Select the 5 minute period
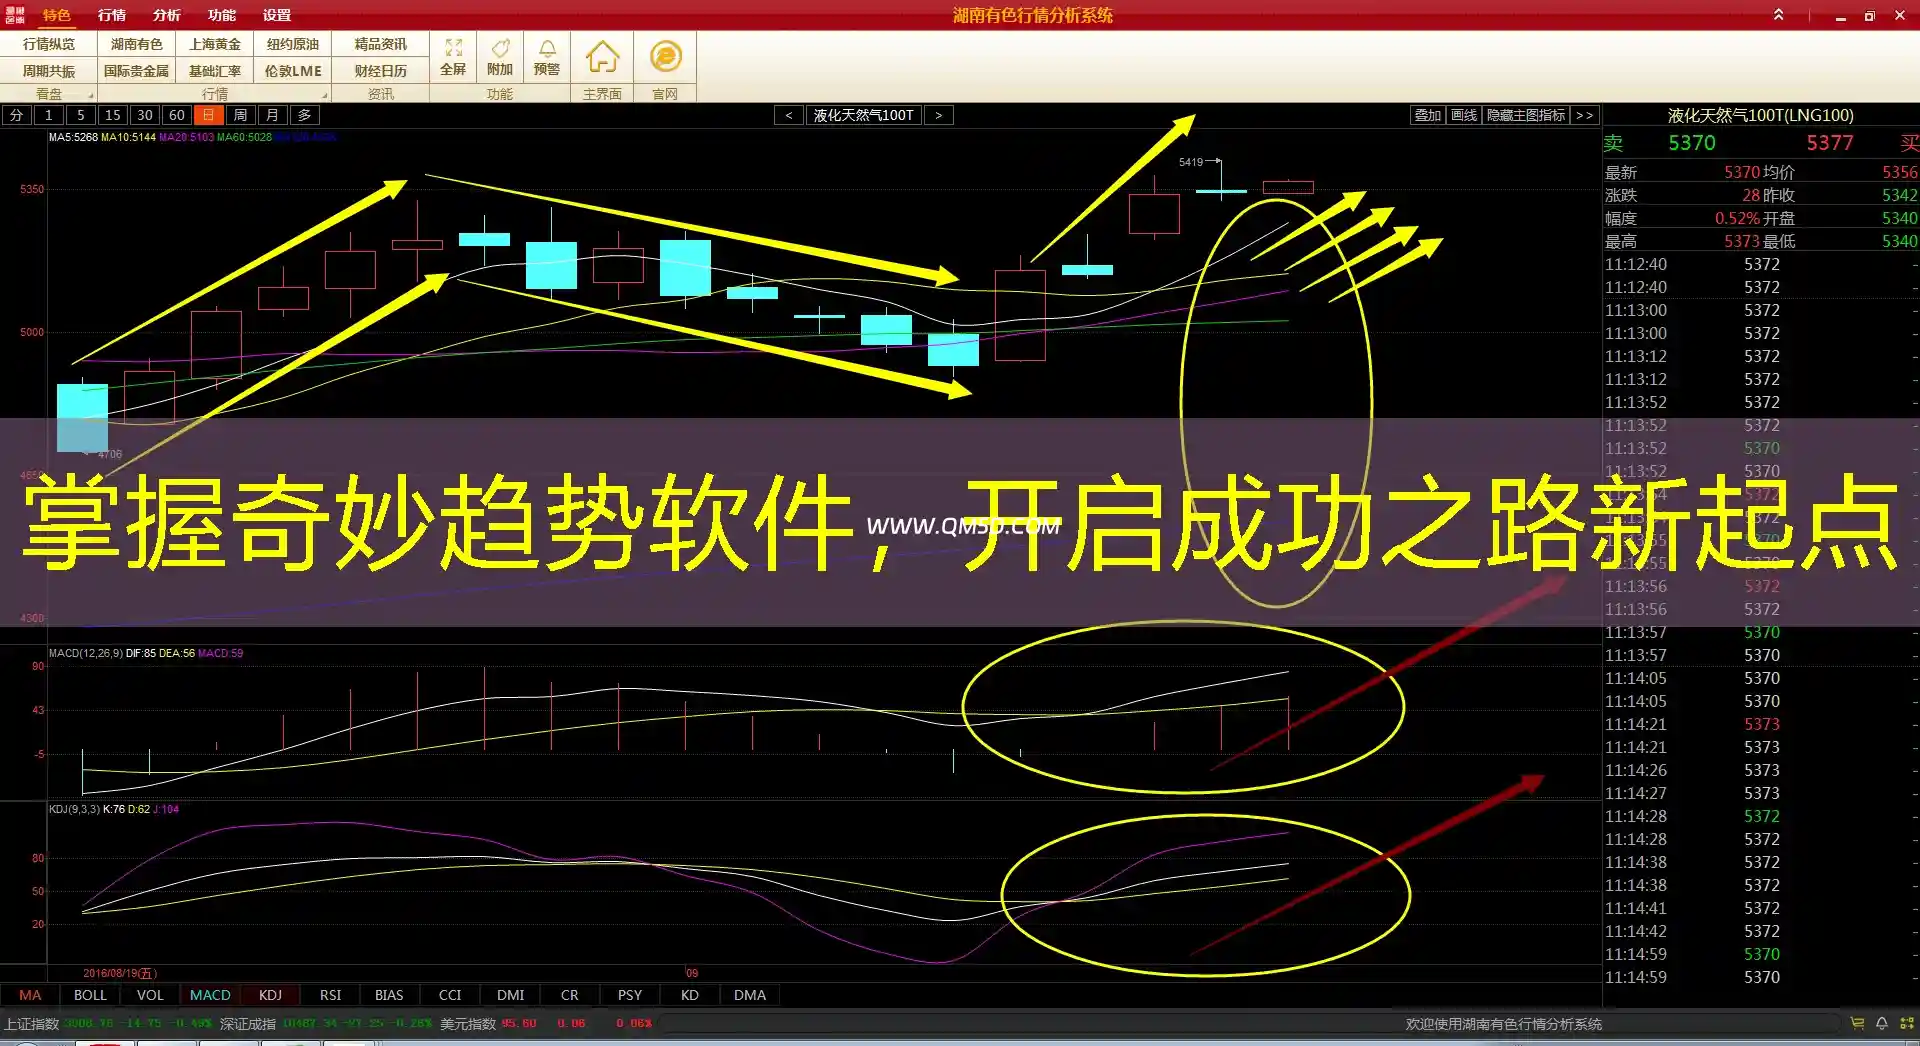Screen dimensions: 1920x1046 80,115
